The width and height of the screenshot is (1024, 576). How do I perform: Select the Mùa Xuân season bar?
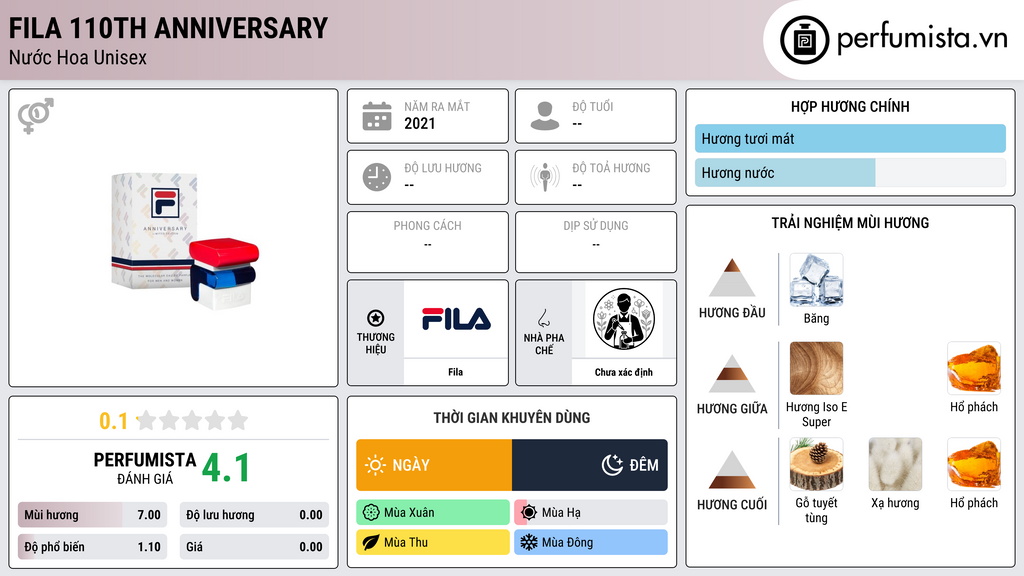coord(433,513)
